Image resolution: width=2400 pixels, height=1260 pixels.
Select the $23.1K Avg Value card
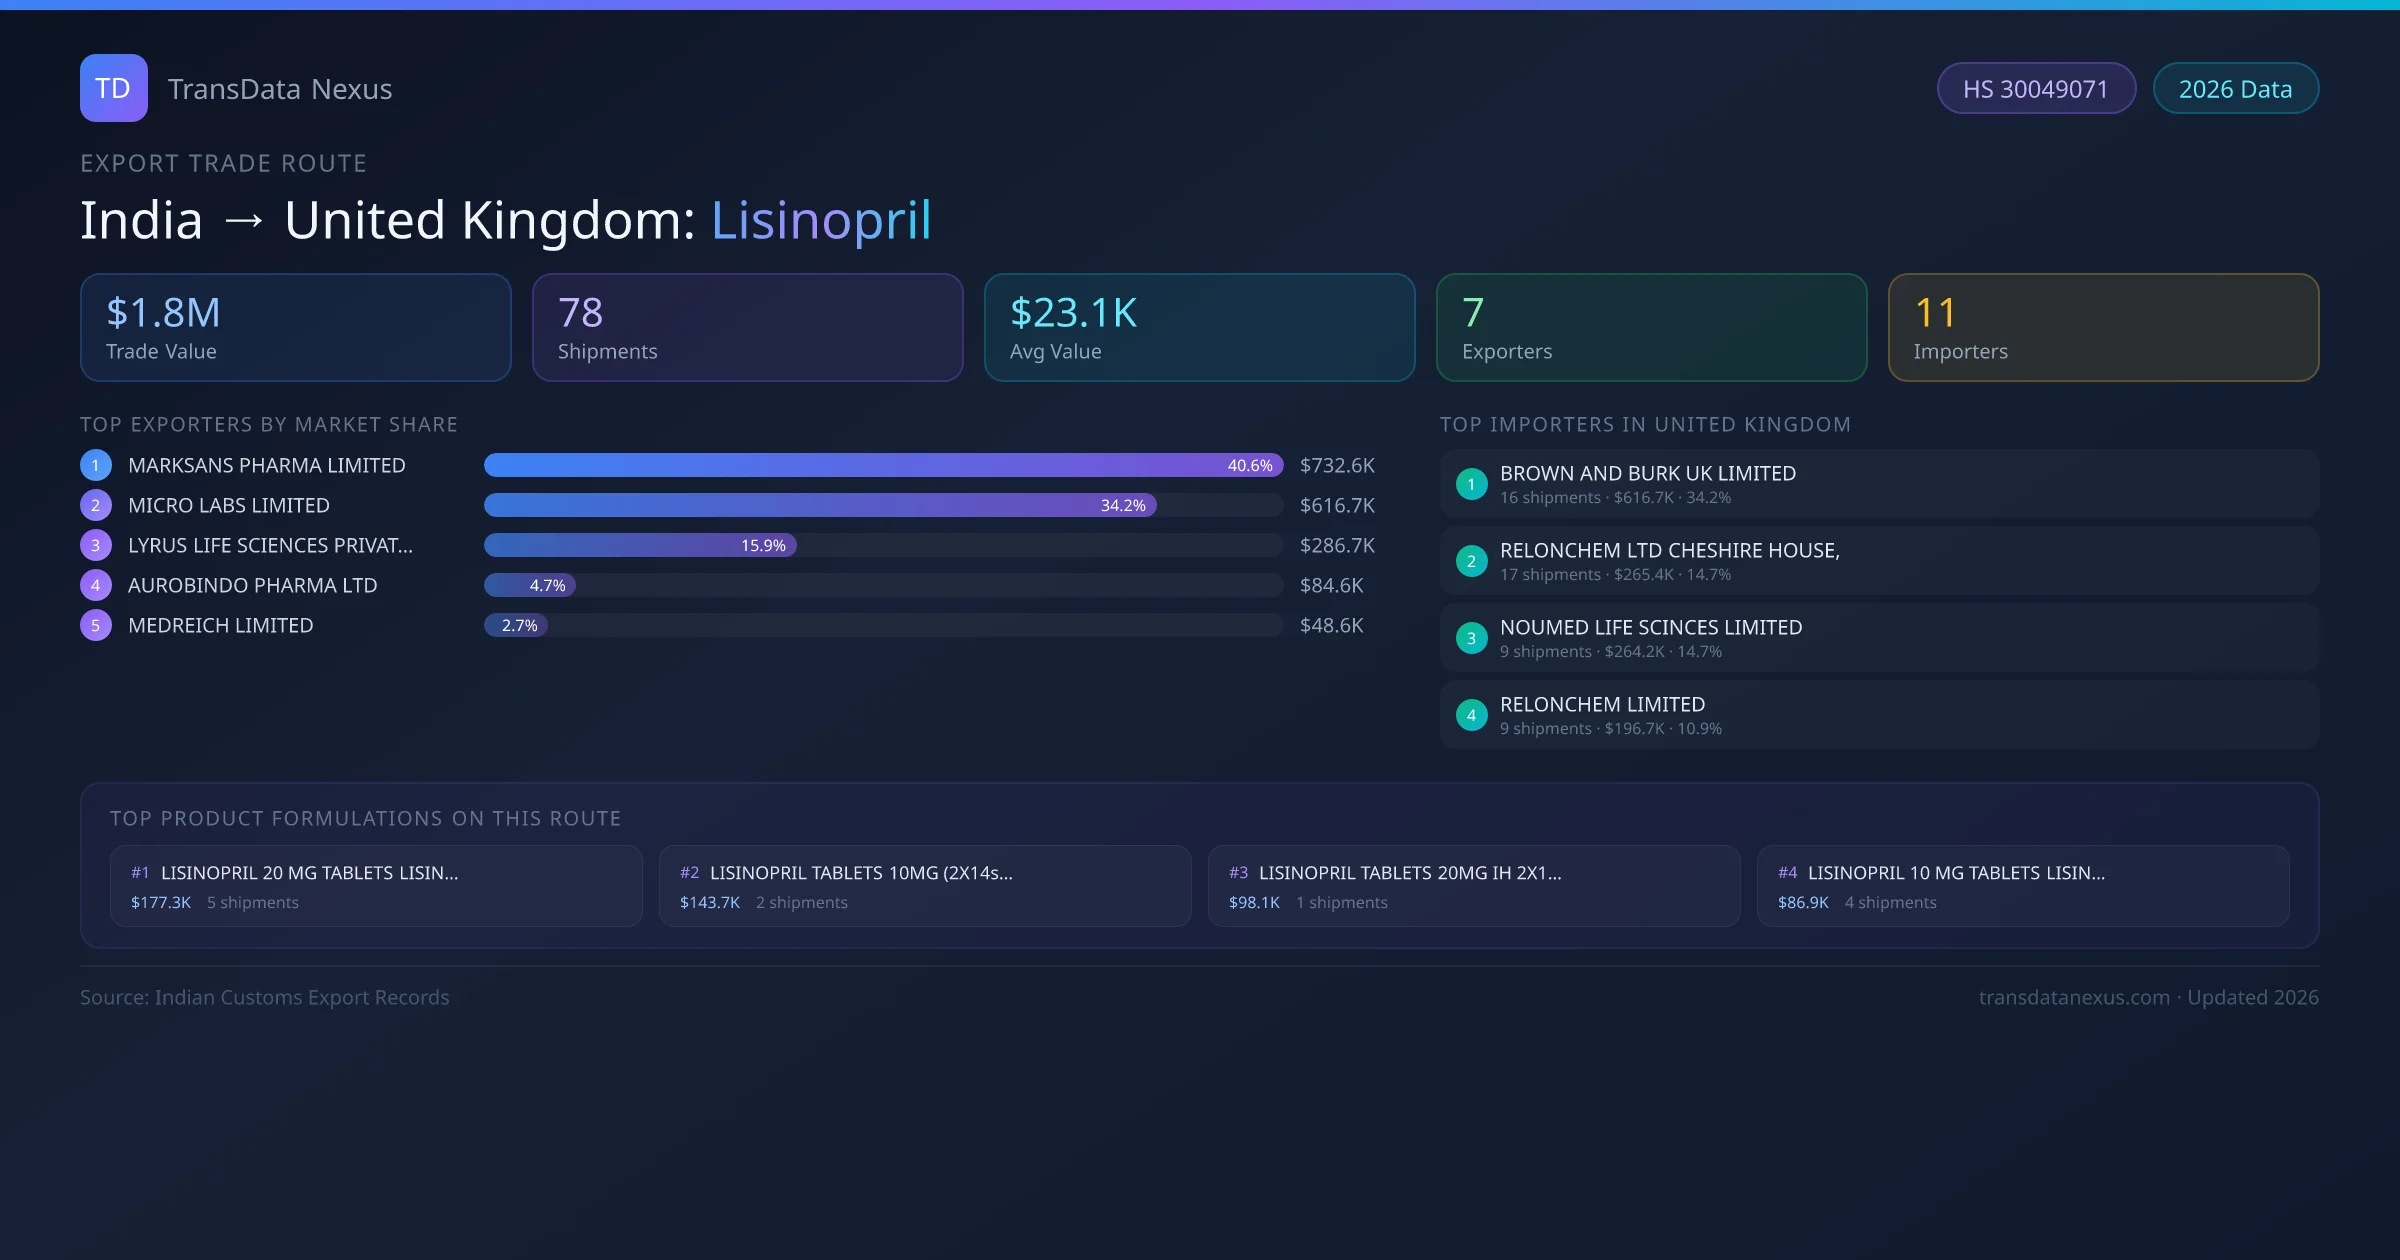coord(1199,327)
